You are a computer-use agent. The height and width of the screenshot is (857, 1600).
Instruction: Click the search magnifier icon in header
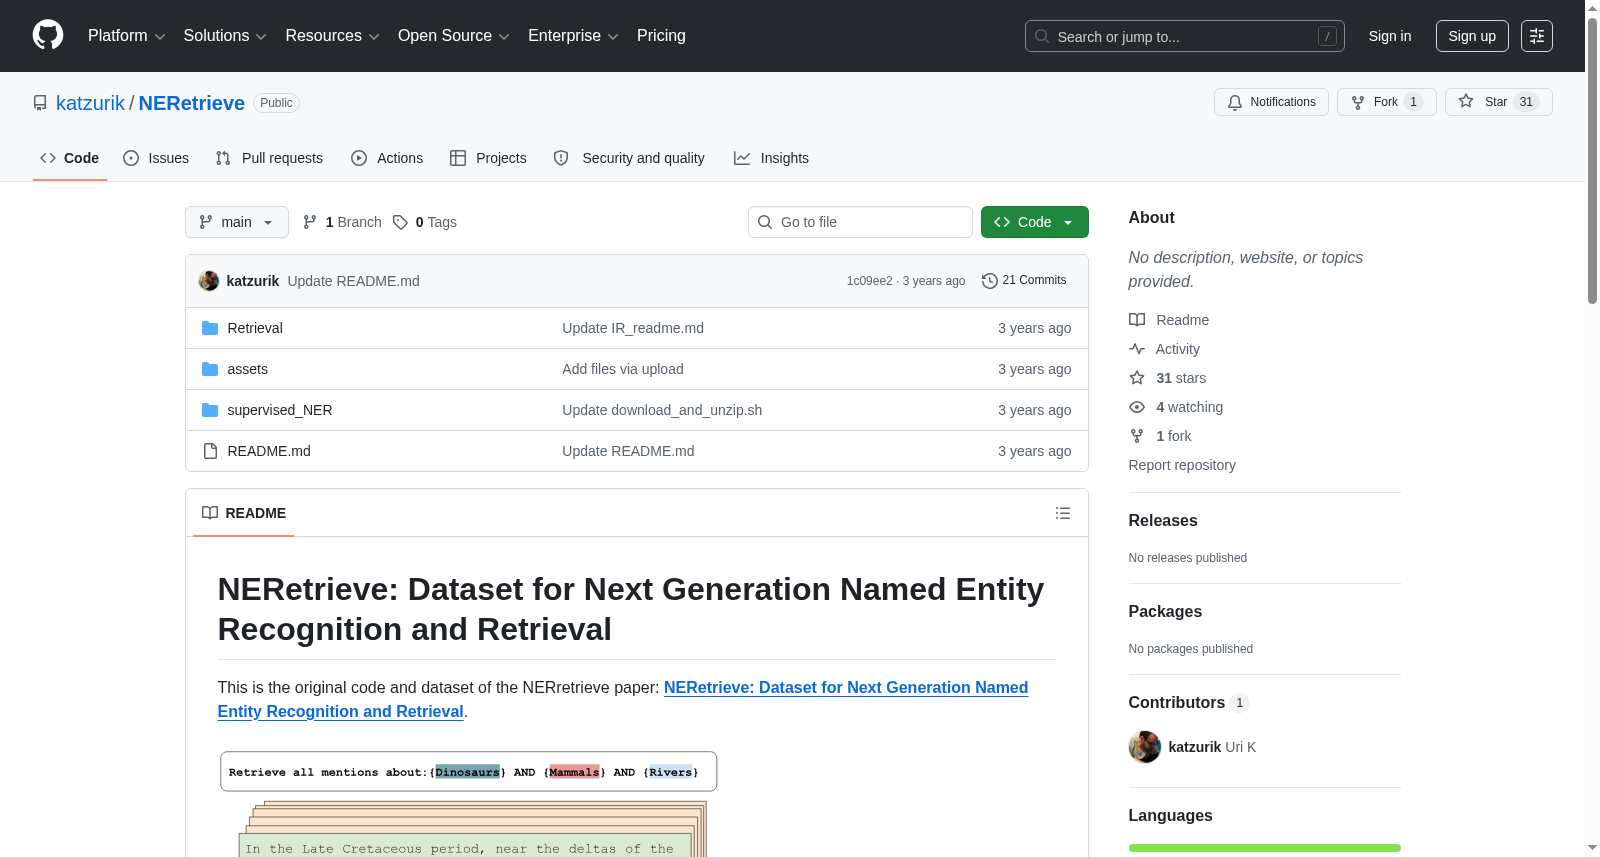(1042, 36)
